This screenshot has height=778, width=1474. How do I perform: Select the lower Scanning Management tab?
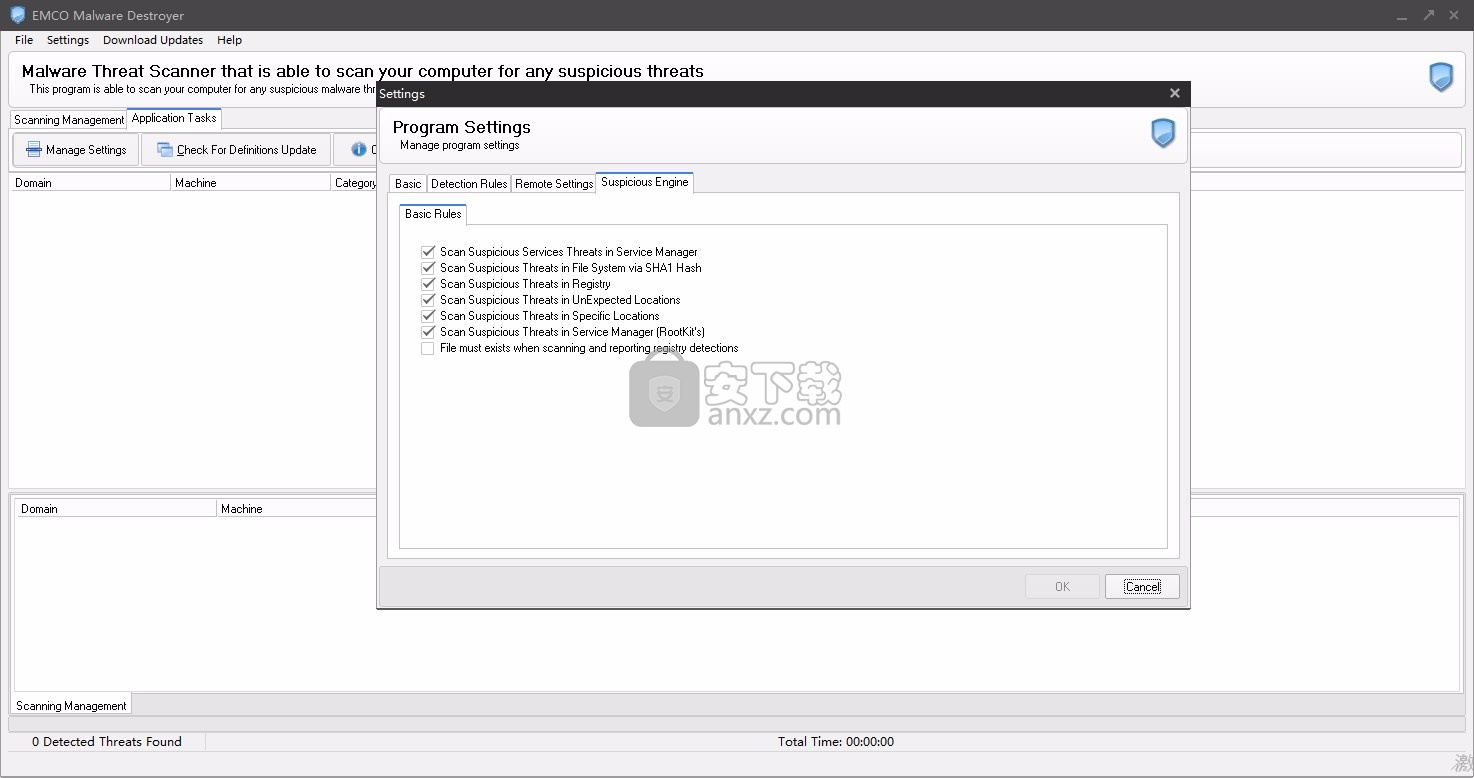tap(71, 706)
